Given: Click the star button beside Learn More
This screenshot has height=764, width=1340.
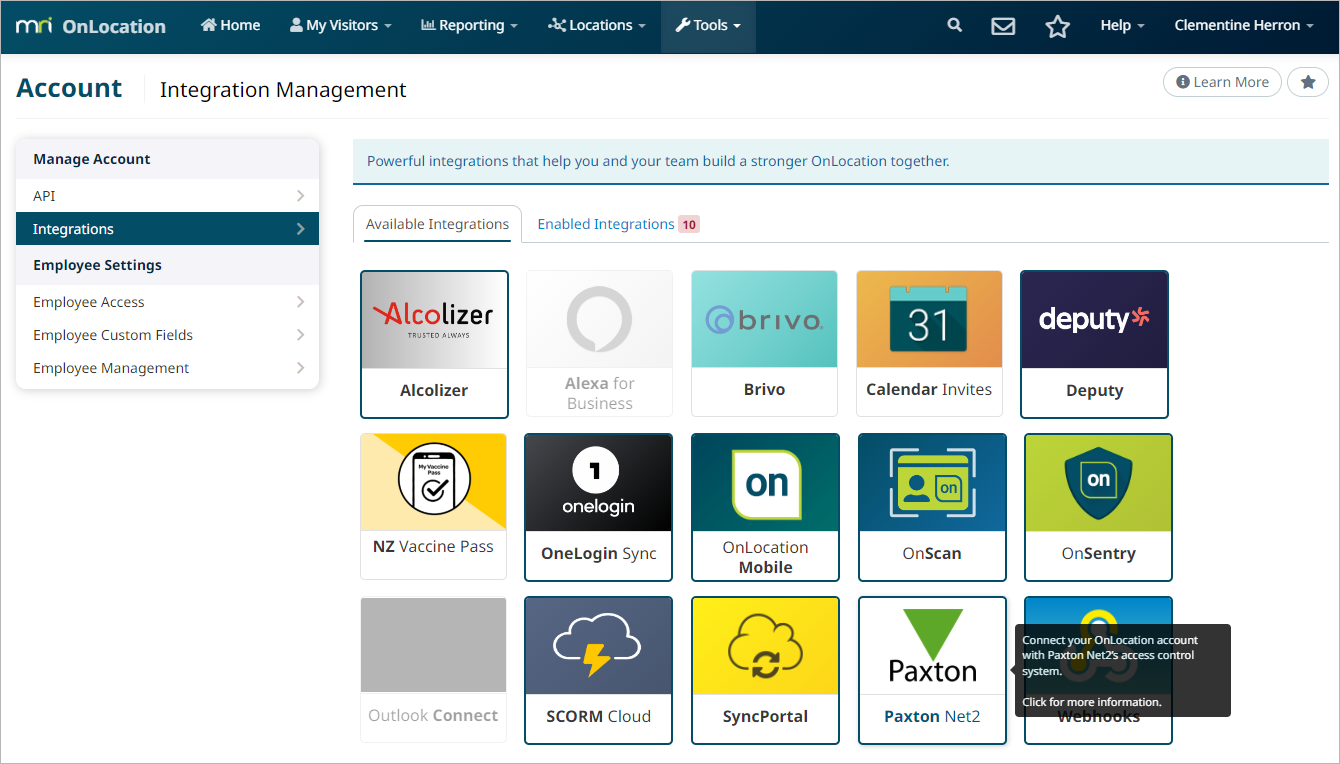Looking at the screenshot, I should pos(1307,82).
